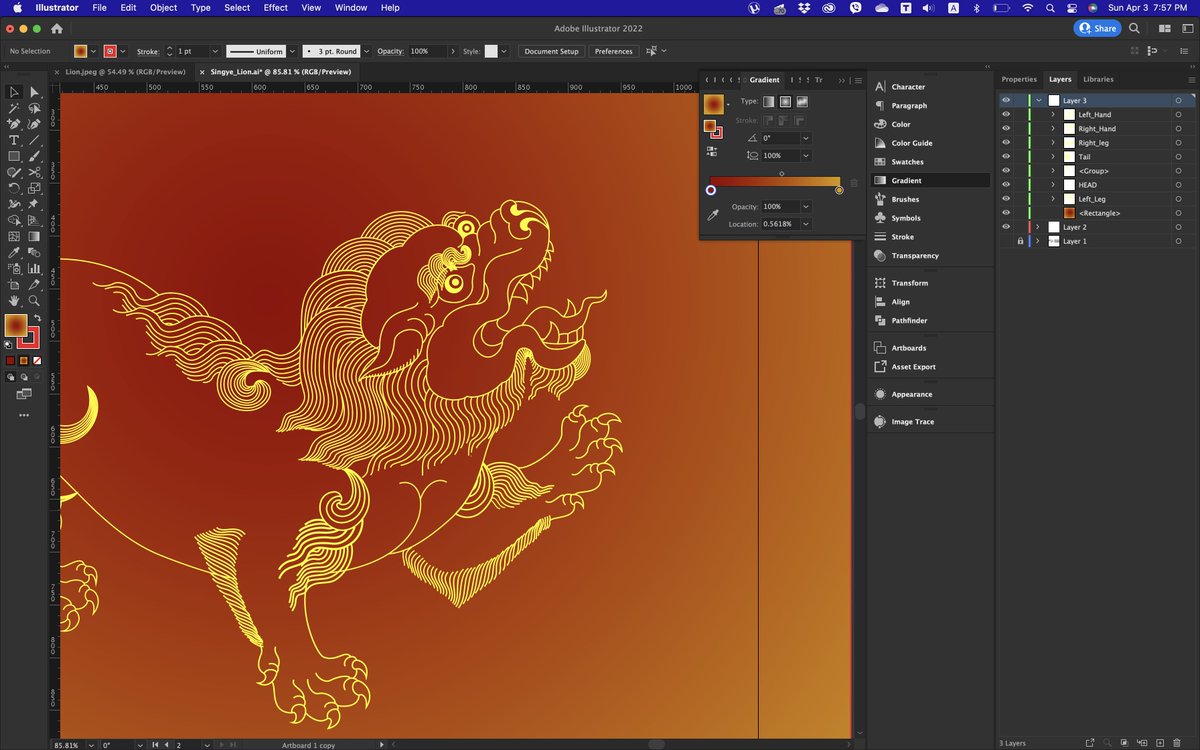Toggle Layer 2 visibility eye

pyautogui.click(x=1006, y=227)
